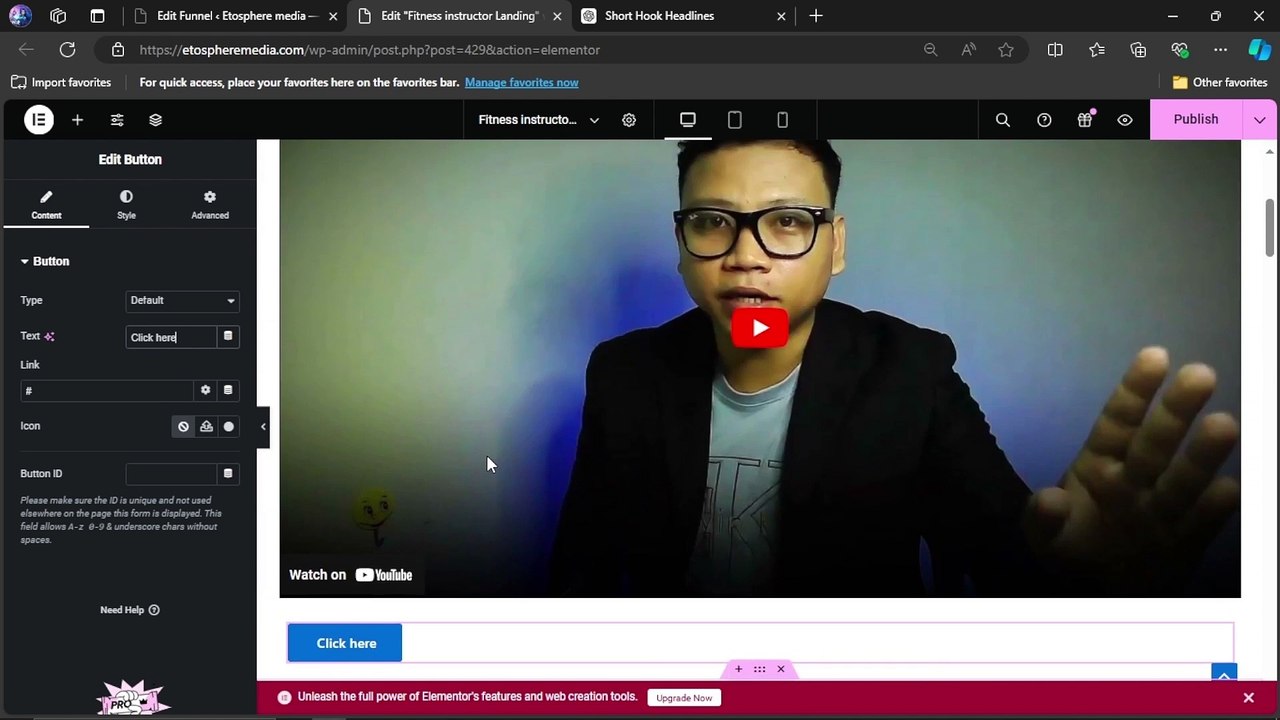Click the Read aloud icon
This screenshot has width=1280, height=720.
tap(969, 50)
